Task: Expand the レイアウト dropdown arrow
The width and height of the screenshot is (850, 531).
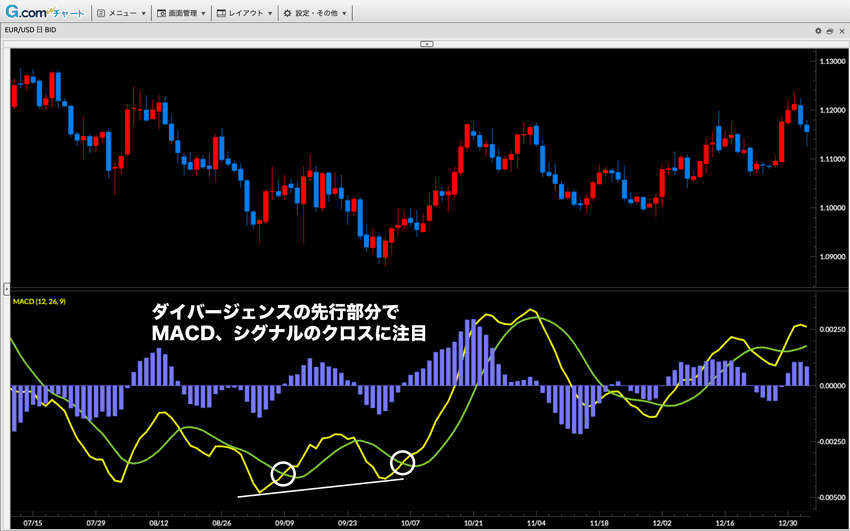Action: pyautogui.click(x=271, y=14)
